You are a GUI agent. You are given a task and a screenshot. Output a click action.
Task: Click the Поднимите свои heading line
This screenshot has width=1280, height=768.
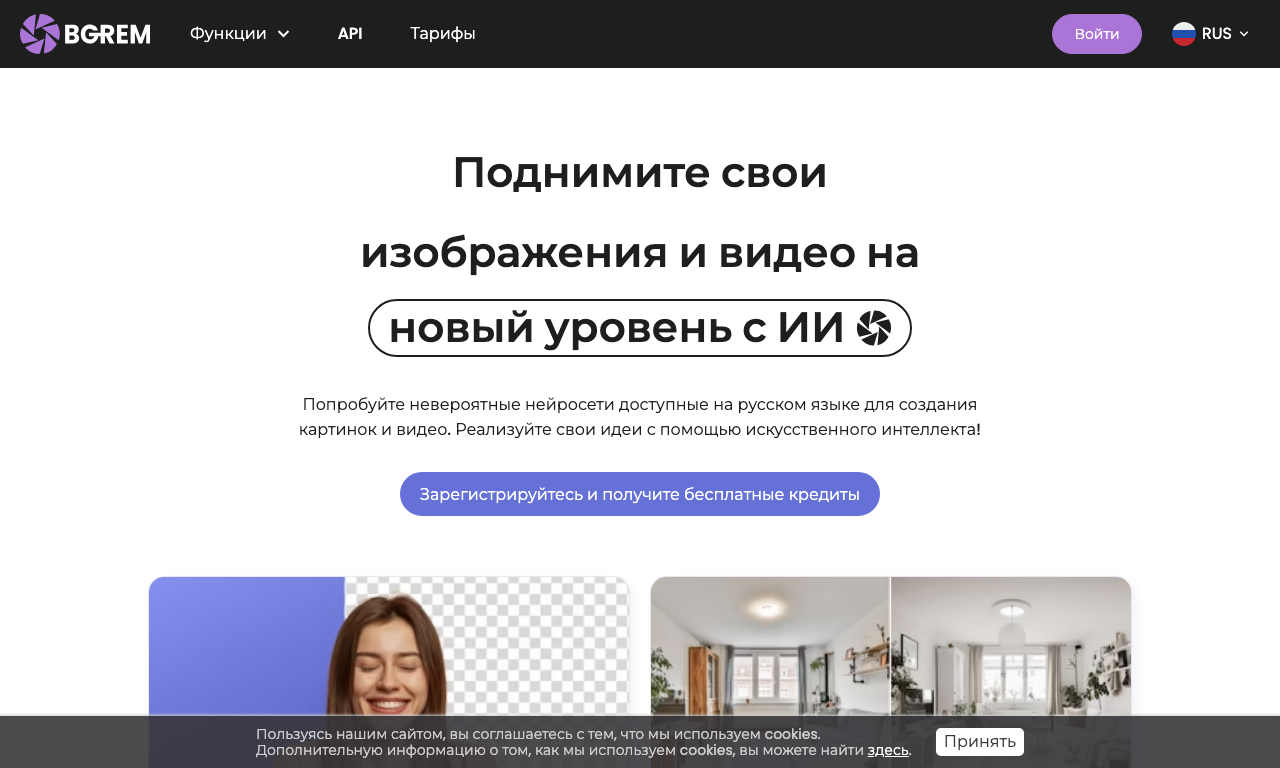click(x=640, y=172)
